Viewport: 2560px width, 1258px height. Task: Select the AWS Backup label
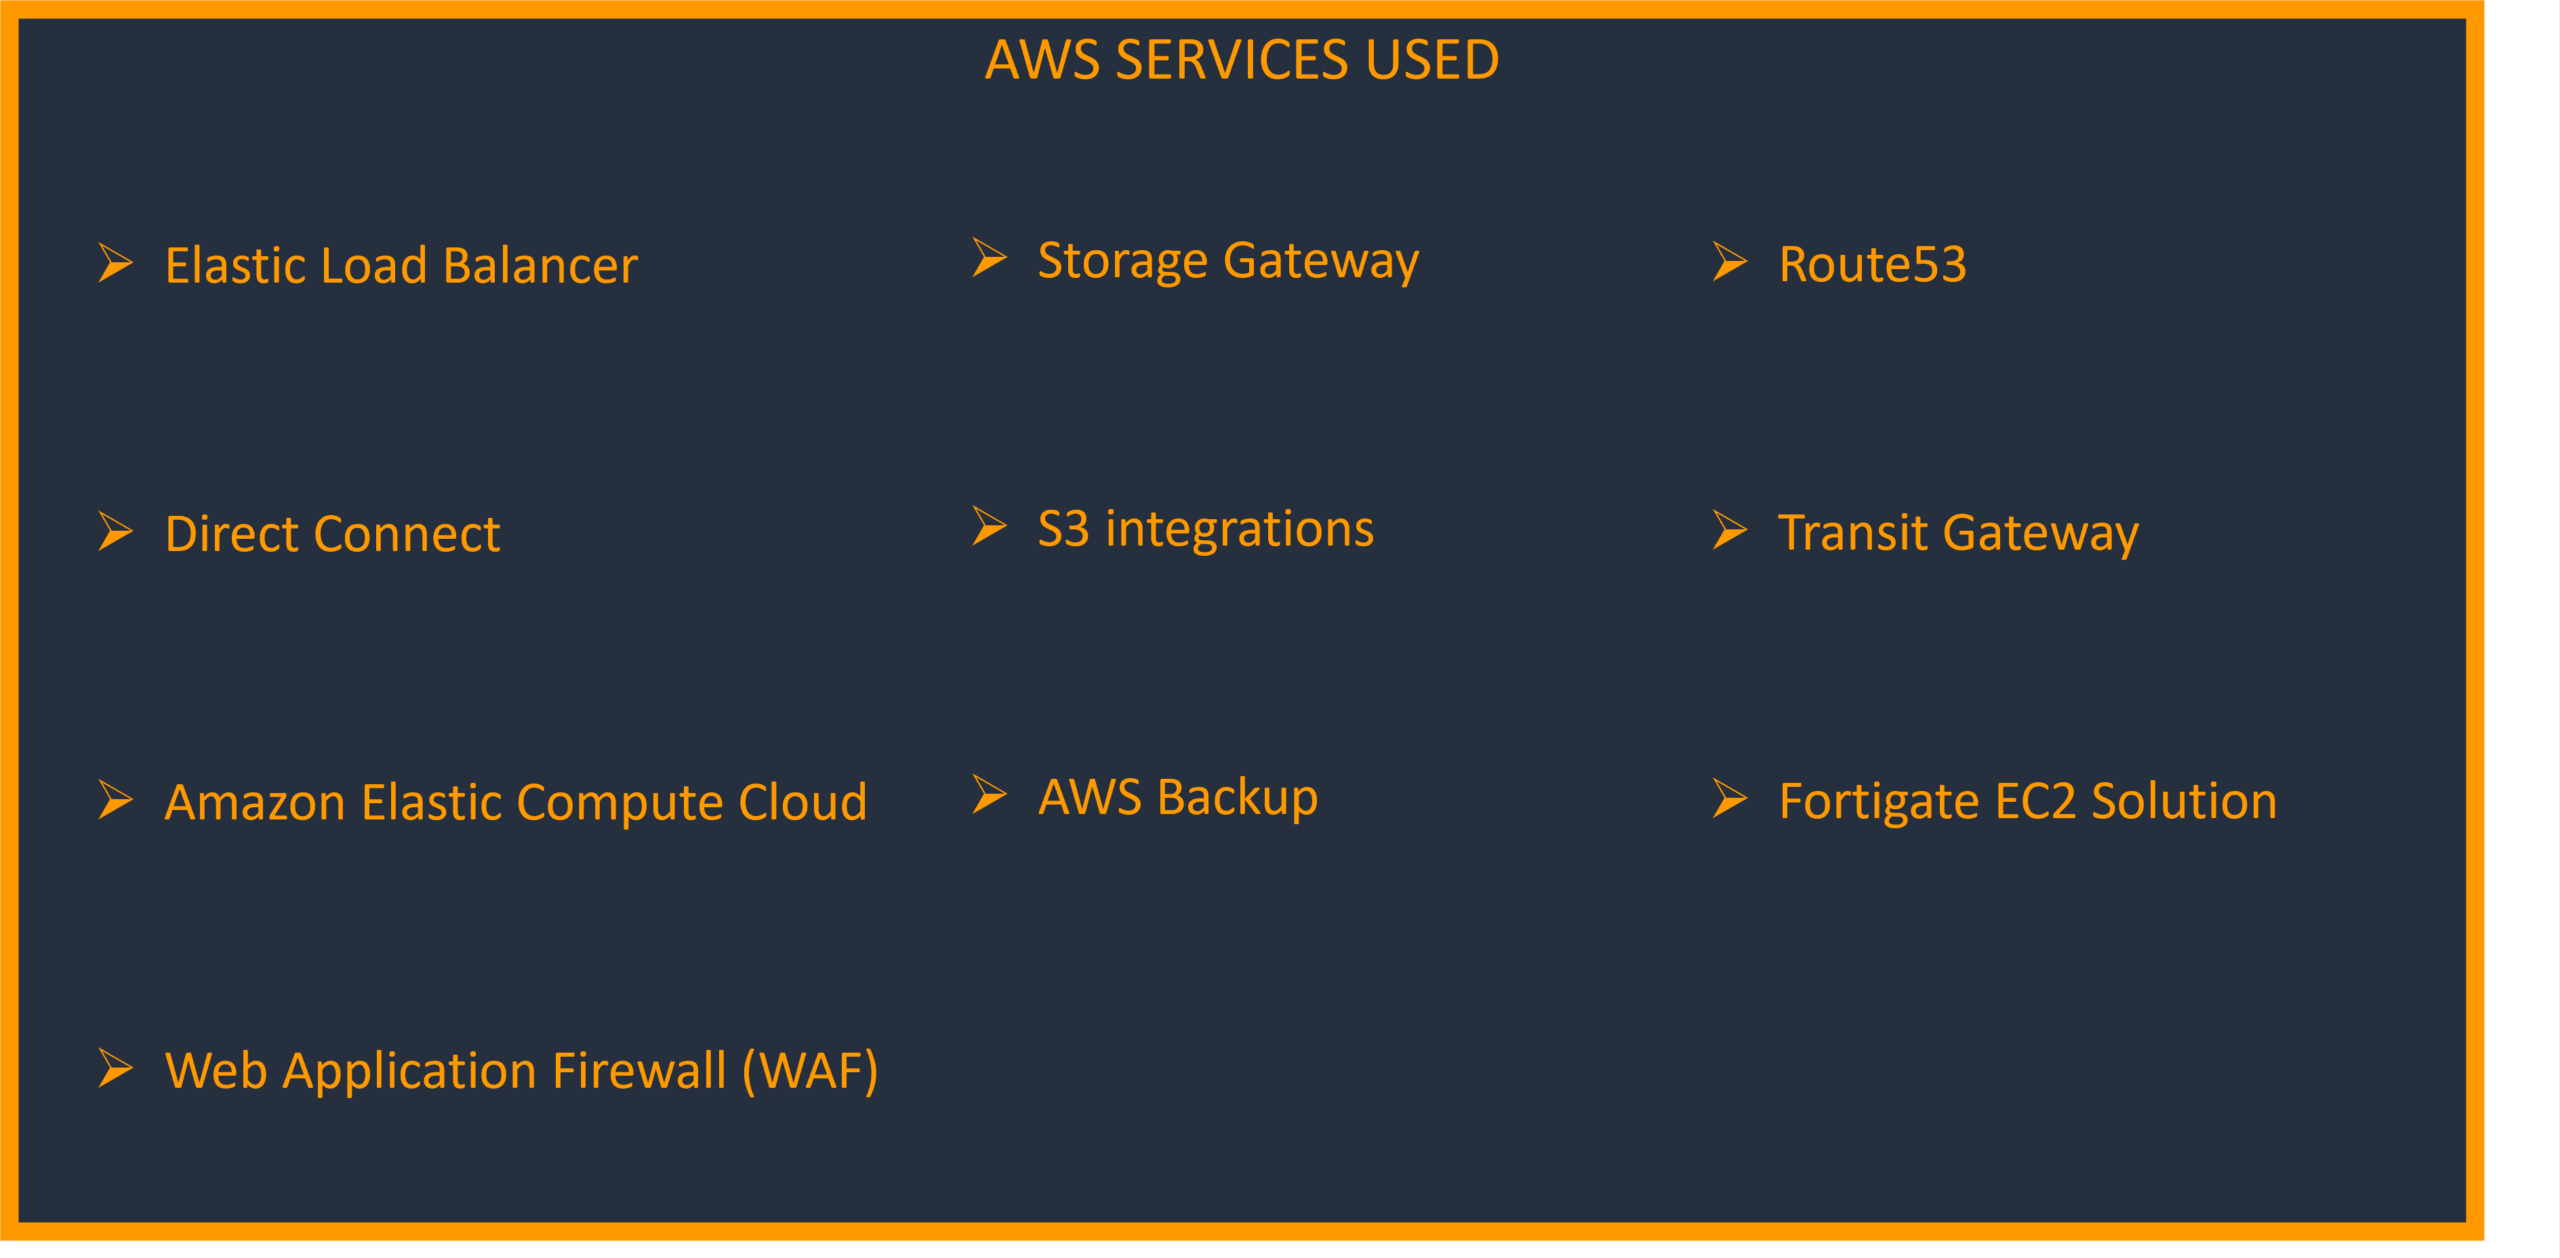click(x=1178, y=798)
